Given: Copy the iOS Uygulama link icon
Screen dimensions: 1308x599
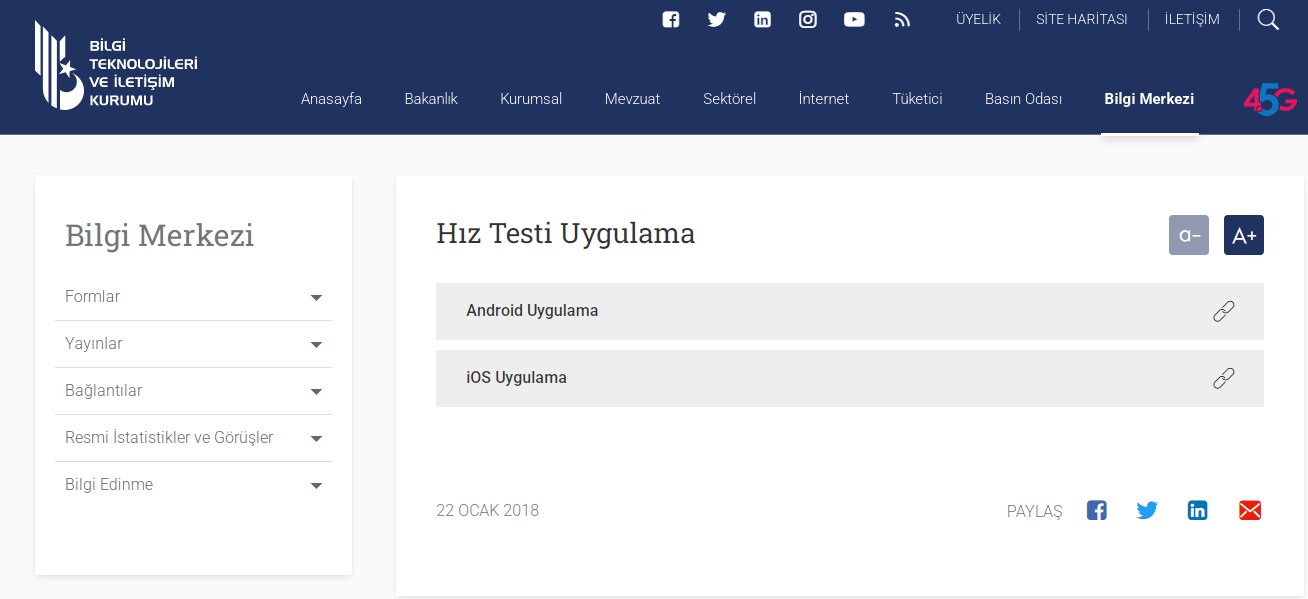Looking at the screenshot, I should point(1224,378).
